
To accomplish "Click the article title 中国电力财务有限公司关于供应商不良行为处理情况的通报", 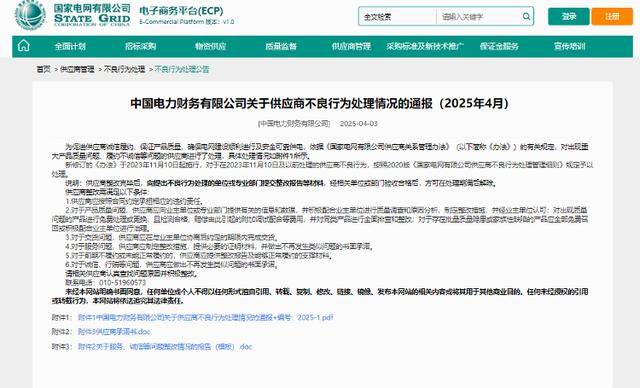I will [320, 103].
